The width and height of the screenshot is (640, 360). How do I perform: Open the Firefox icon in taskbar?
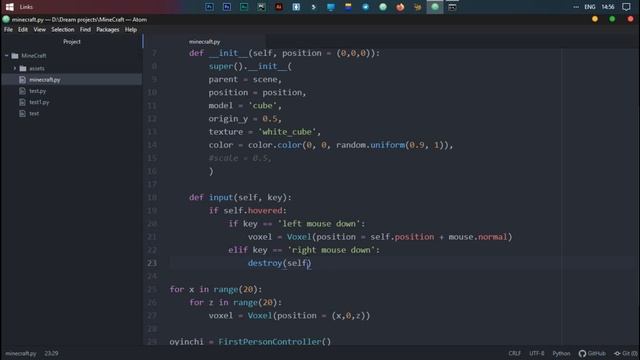400,7
